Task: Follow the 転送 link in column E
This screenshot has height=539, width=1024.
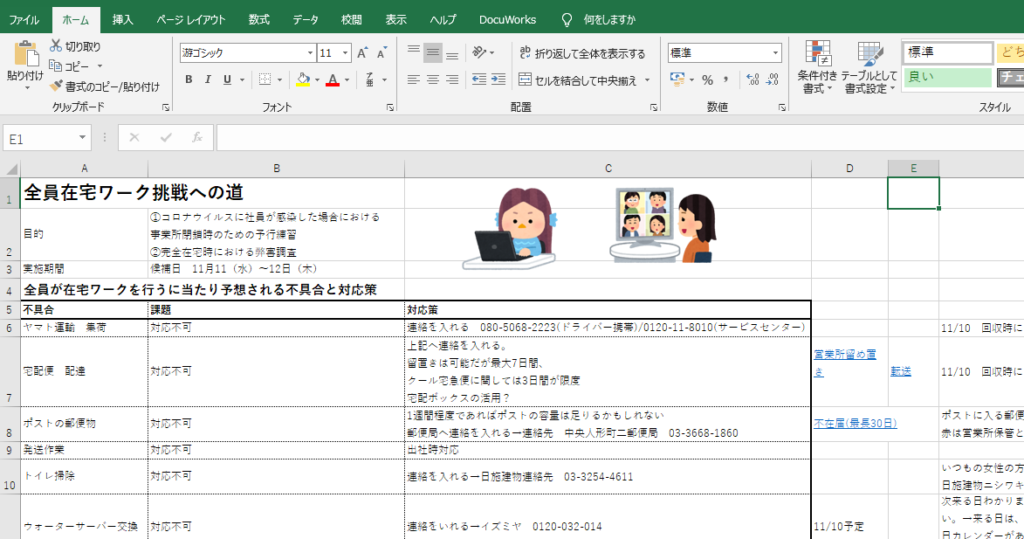Action: (x=900, y=371)
